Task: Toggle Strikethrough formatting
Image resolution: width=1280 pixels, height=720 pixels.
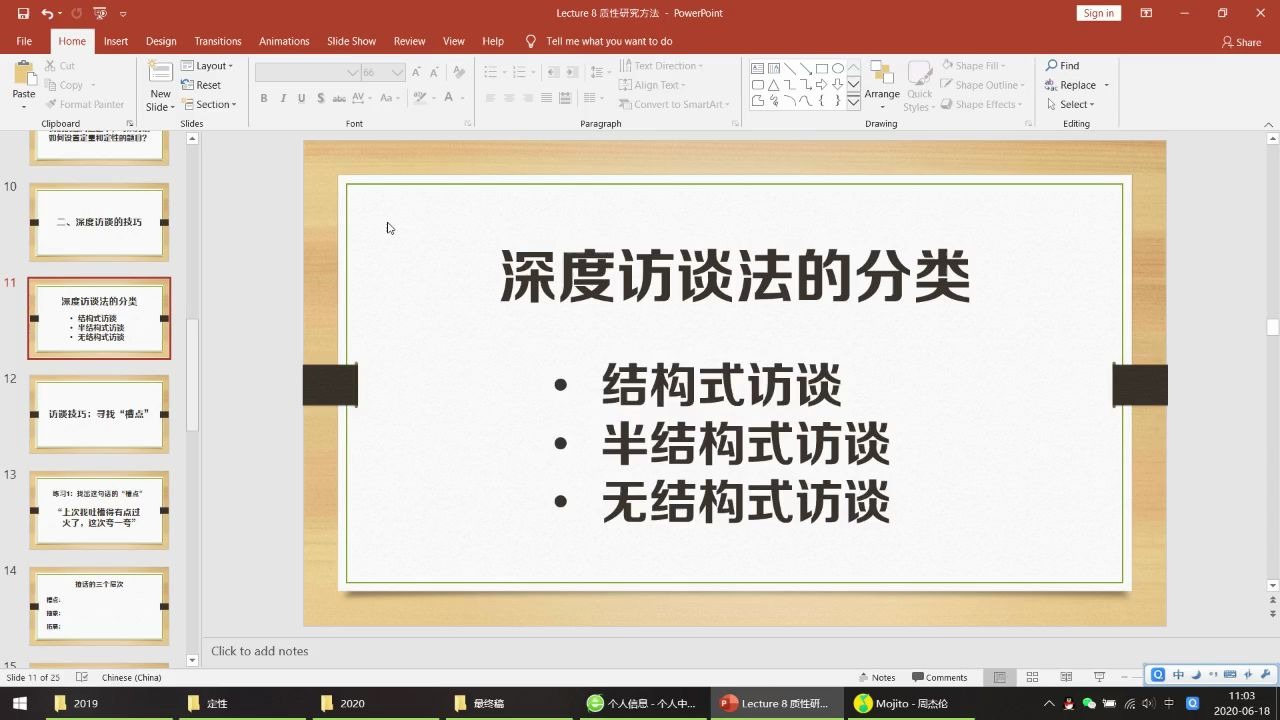Action: tap(339, 98)
